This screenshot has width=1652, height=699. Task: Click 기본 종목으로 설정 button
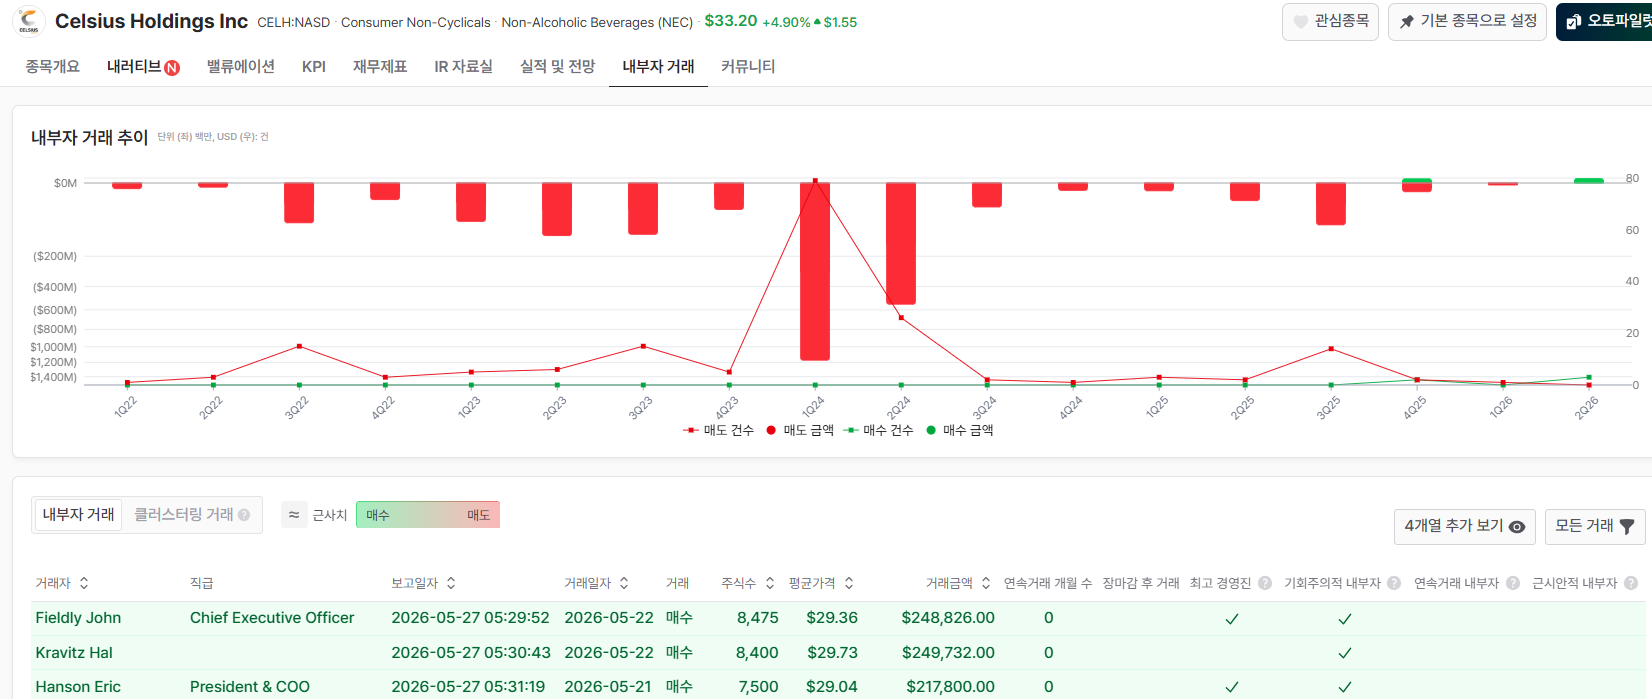(1467, 21)
